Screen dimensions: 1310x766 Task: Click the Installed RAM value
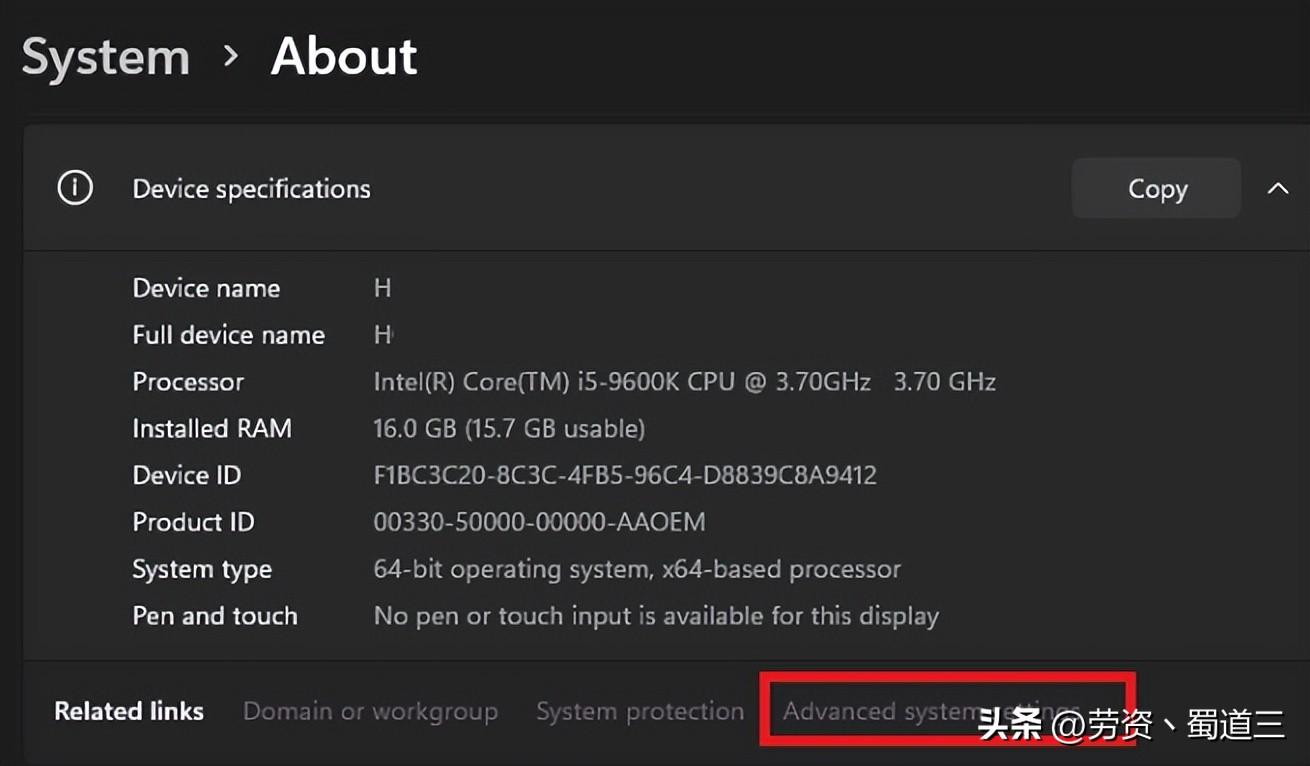(x=508, y=428)
